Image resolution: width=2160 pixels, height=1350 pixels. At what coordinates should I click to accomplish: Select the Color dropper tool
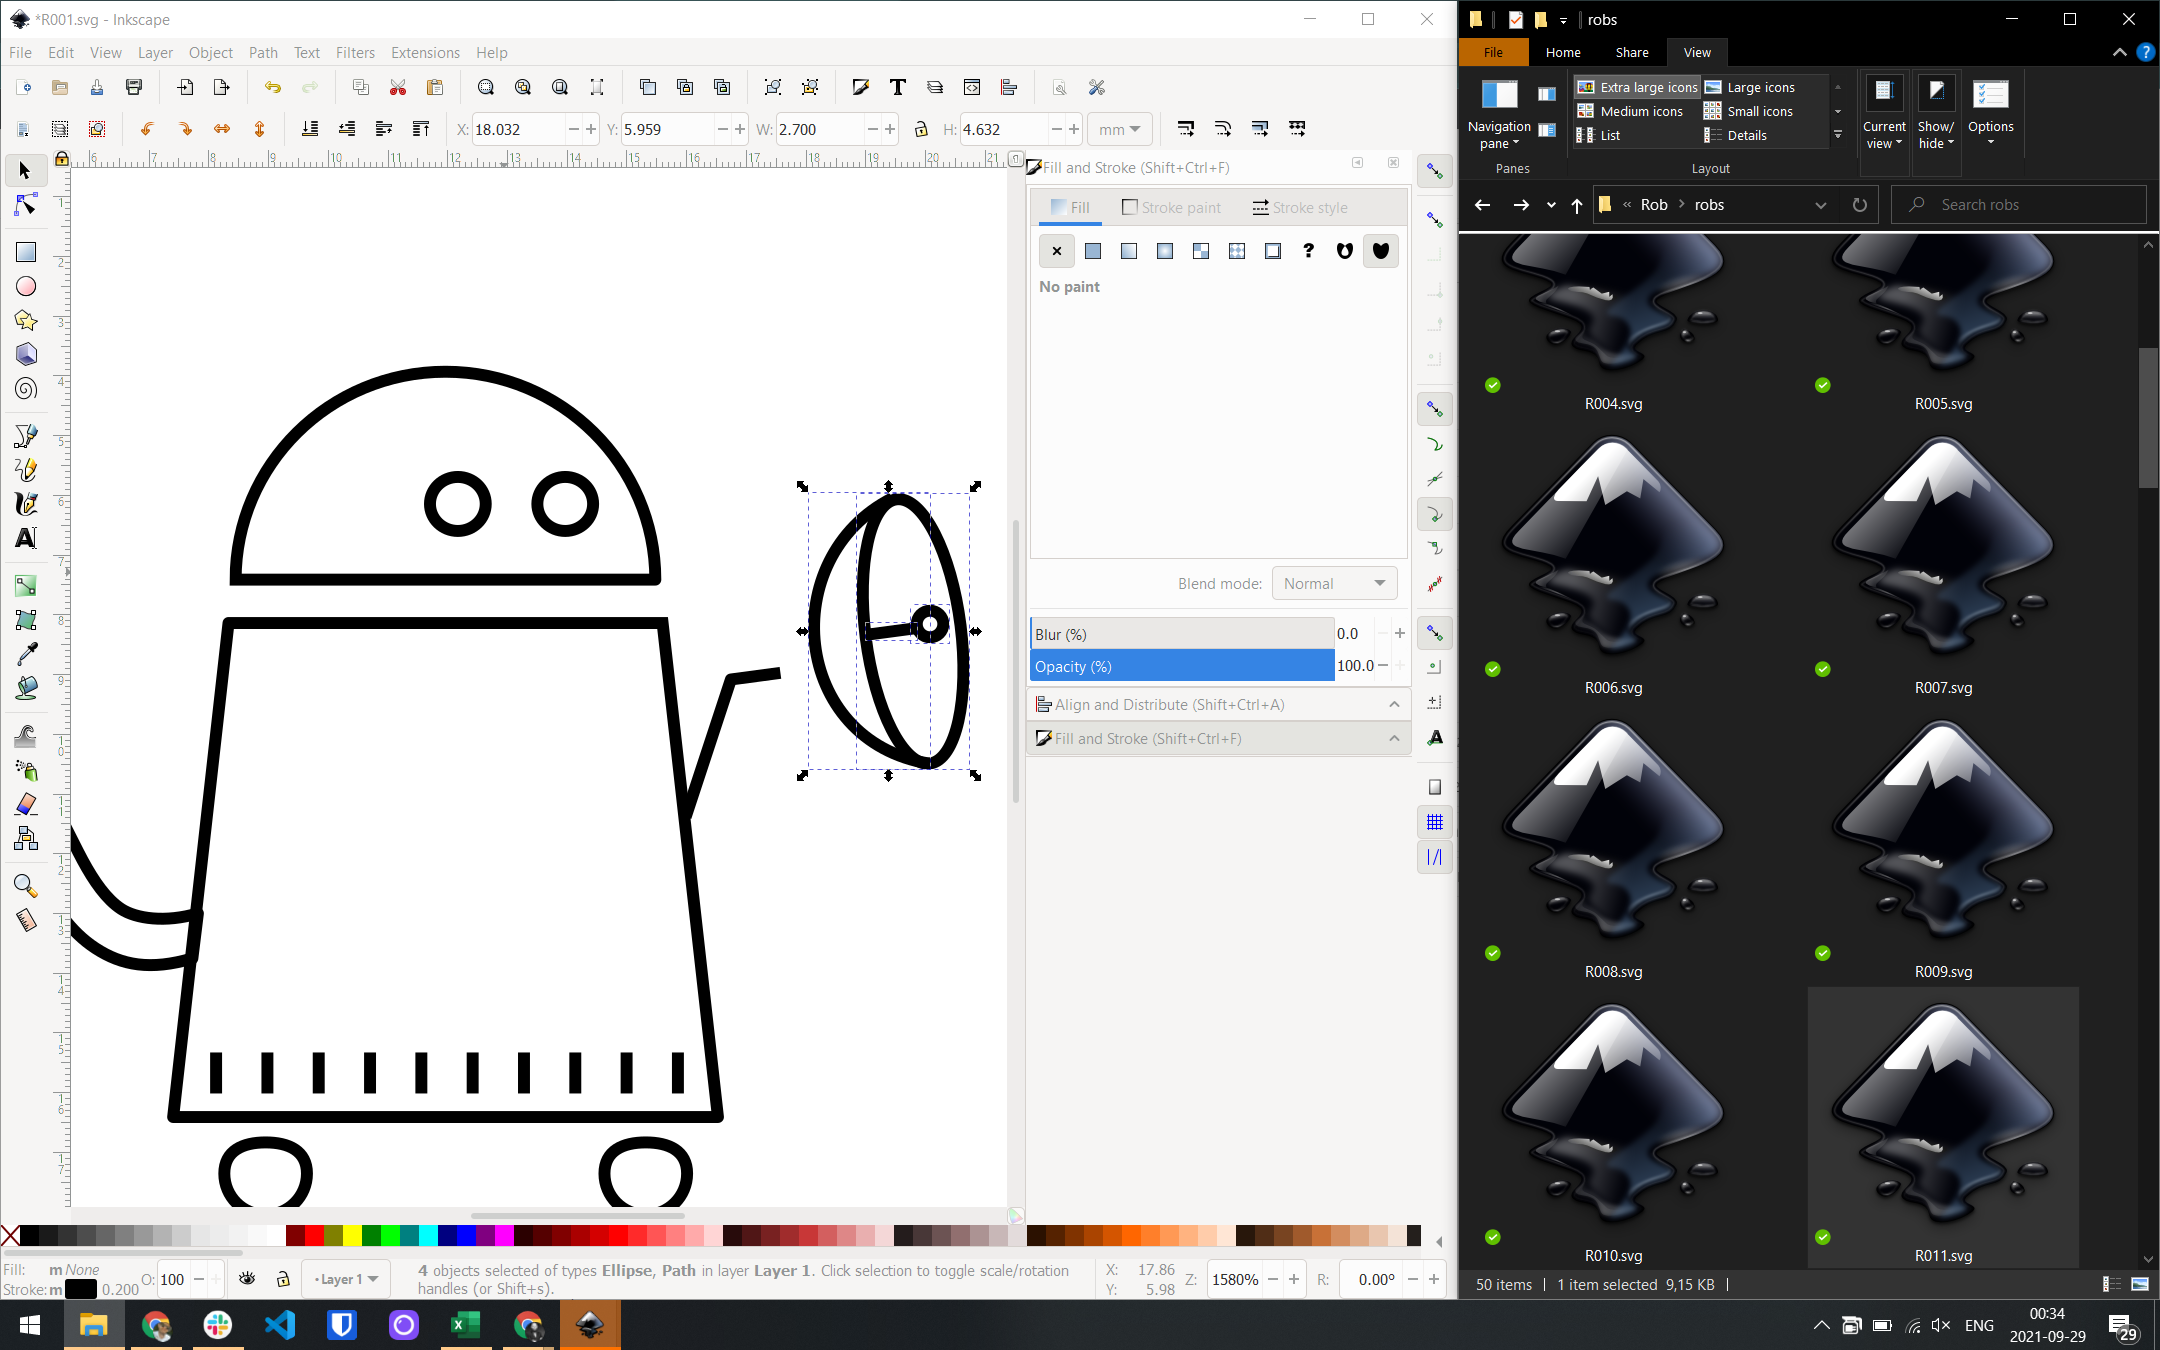(26, 654)
